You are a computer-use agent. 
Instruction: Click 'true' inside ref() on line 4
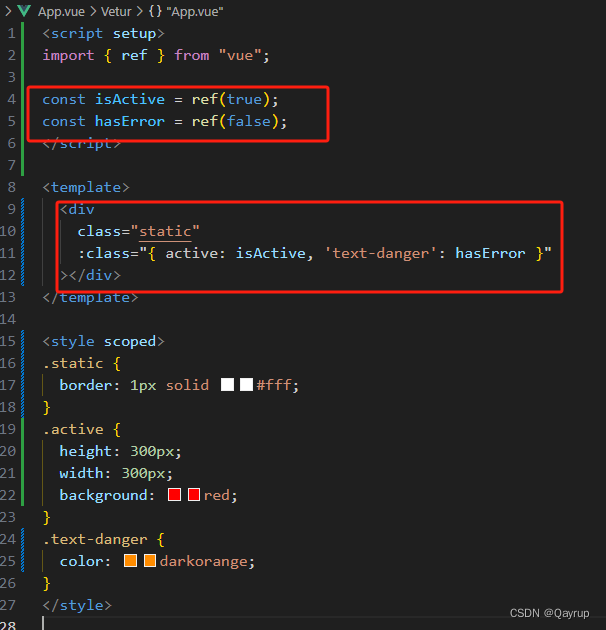coord(244,99)
